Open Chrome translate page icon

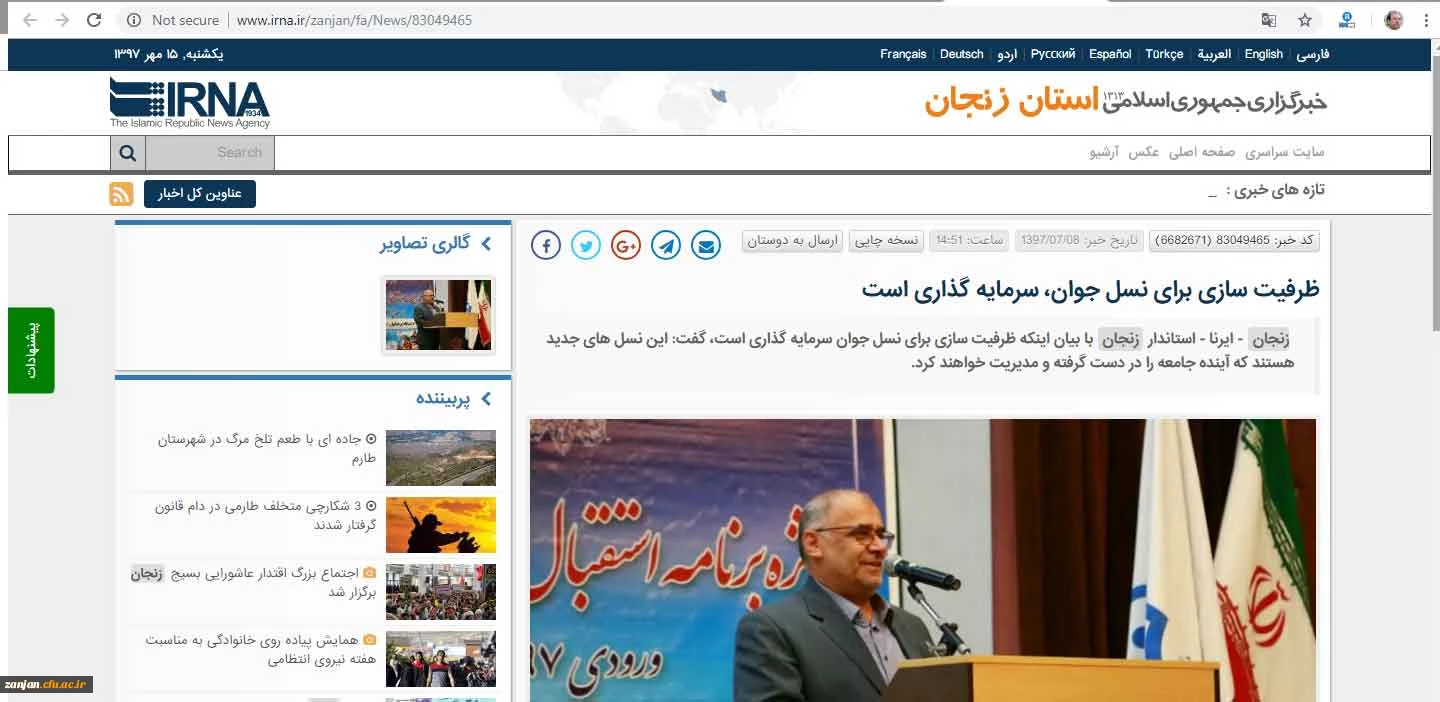point(1269,20)
